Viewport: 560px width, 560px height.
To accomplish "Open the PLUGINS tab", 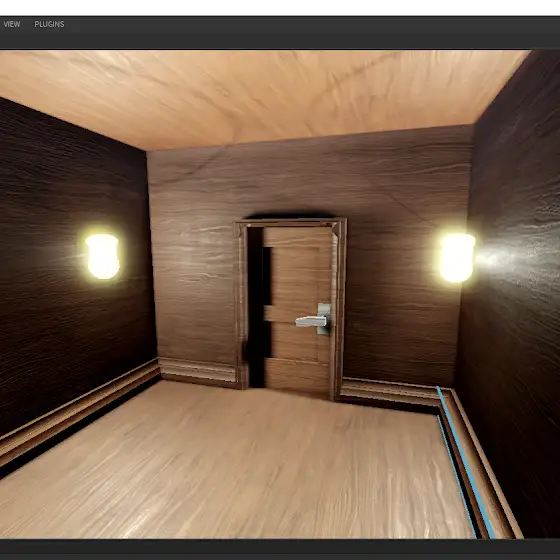I will click(x=49, y=24).
